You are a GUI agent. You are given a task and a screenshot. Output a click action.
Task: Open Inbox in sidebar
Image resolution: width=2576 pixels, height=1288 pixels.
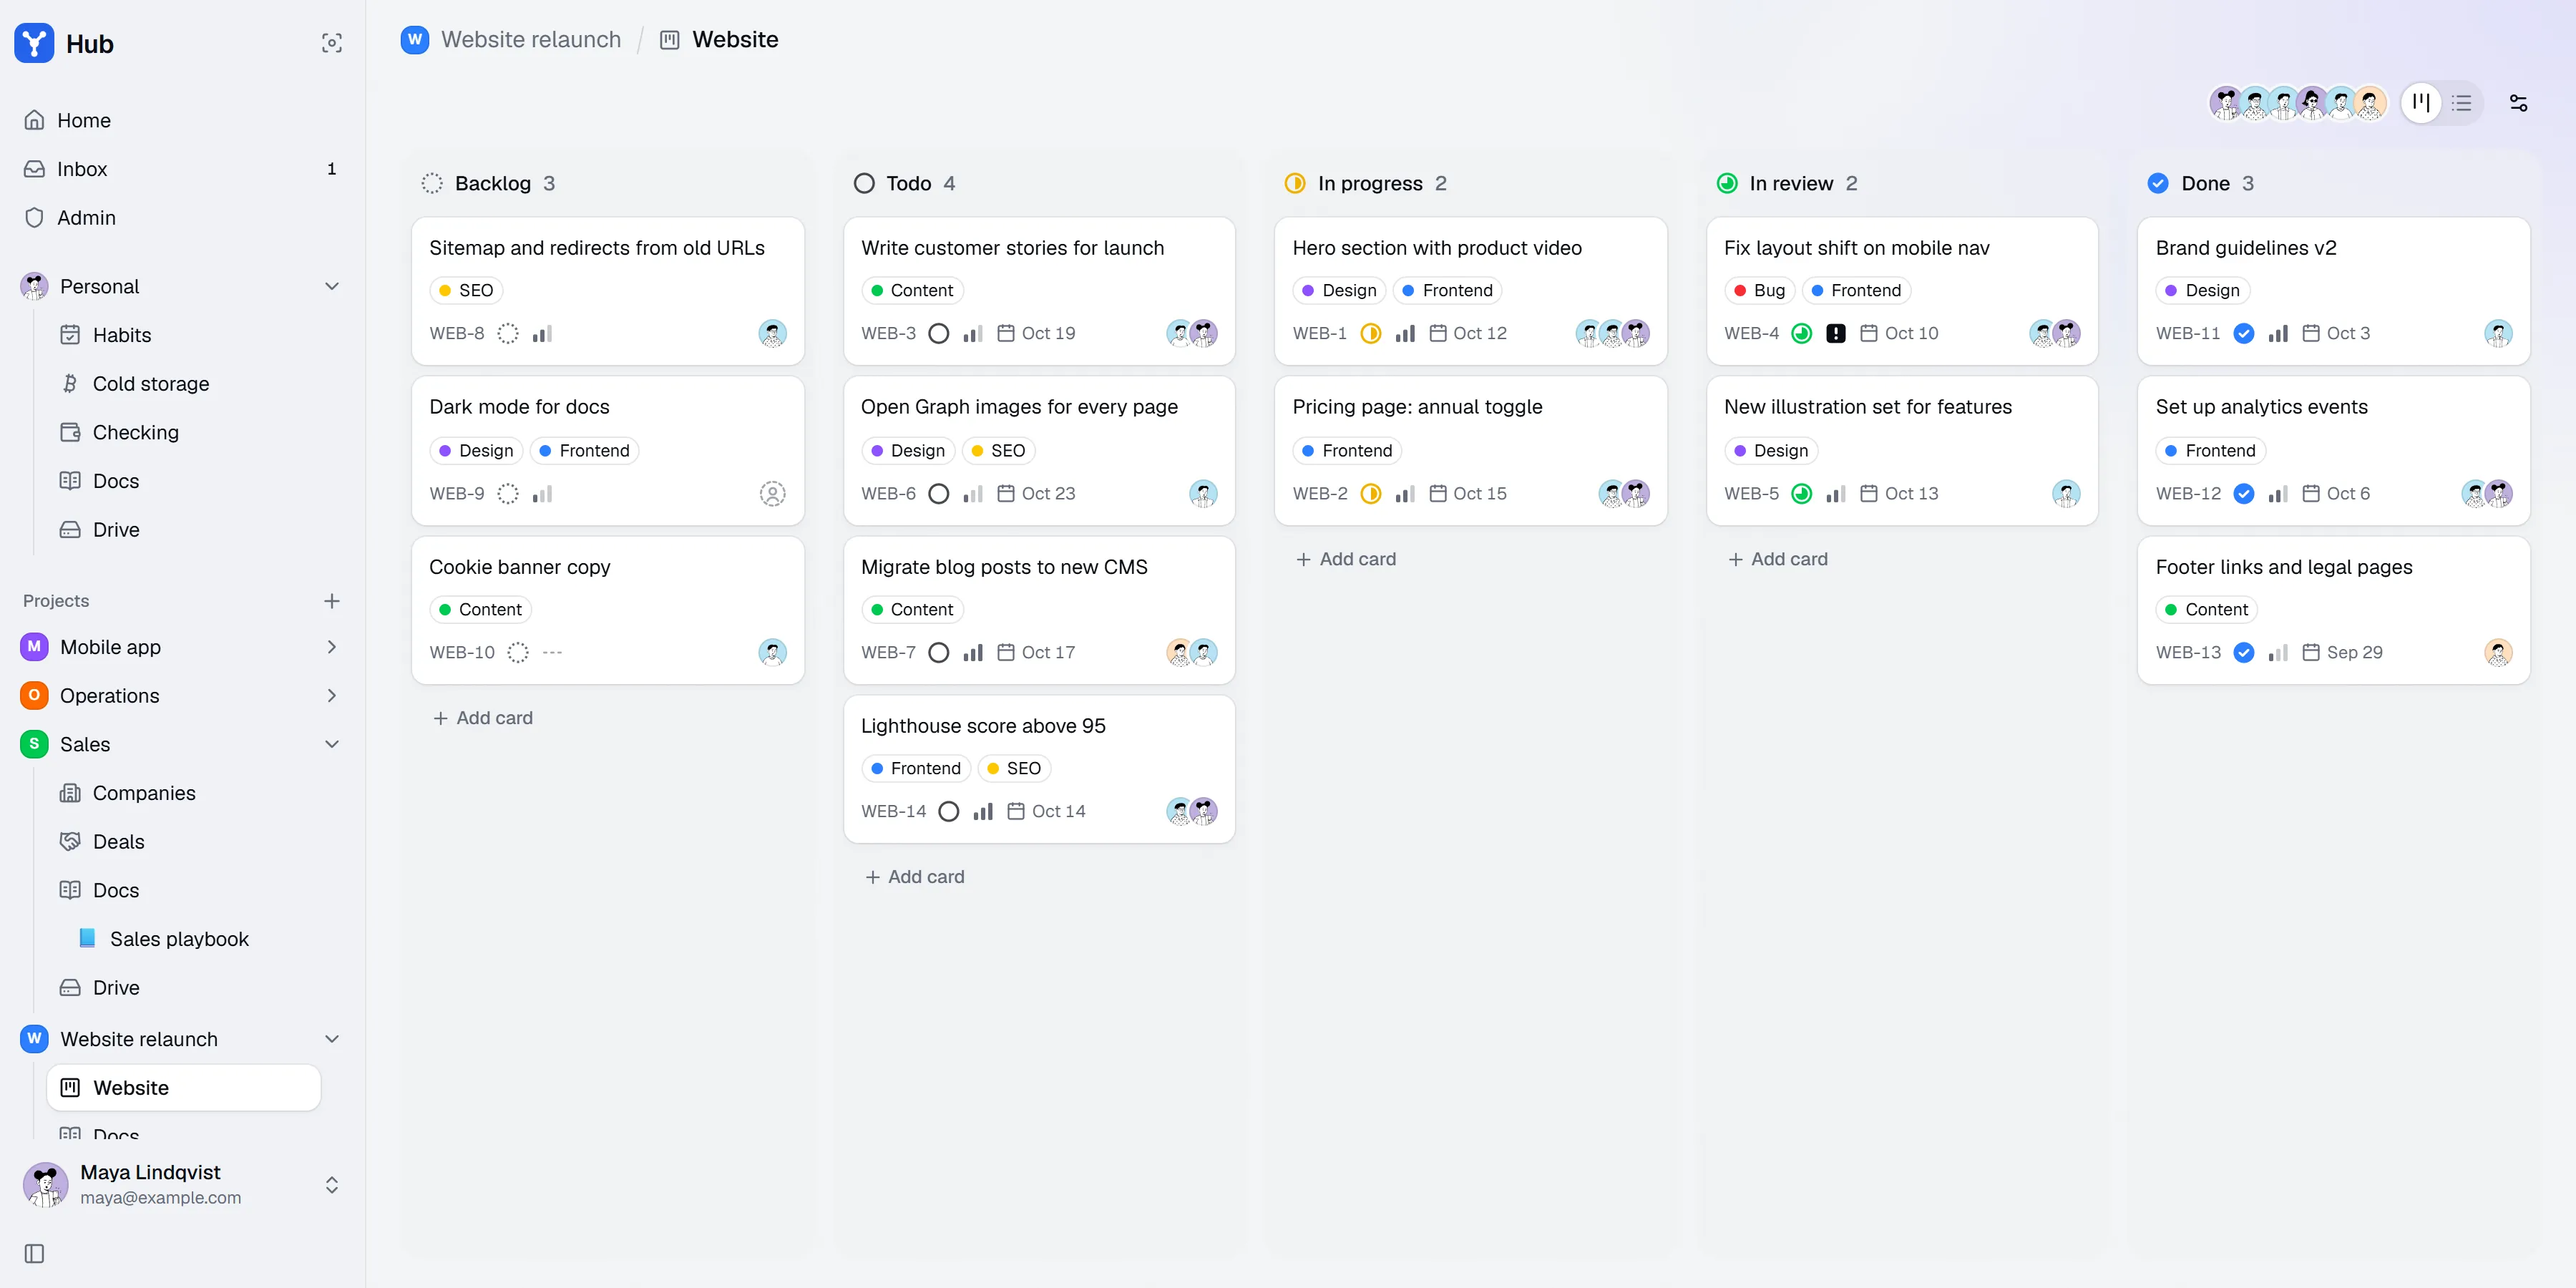pyautogui.click(x=183, y=169)
